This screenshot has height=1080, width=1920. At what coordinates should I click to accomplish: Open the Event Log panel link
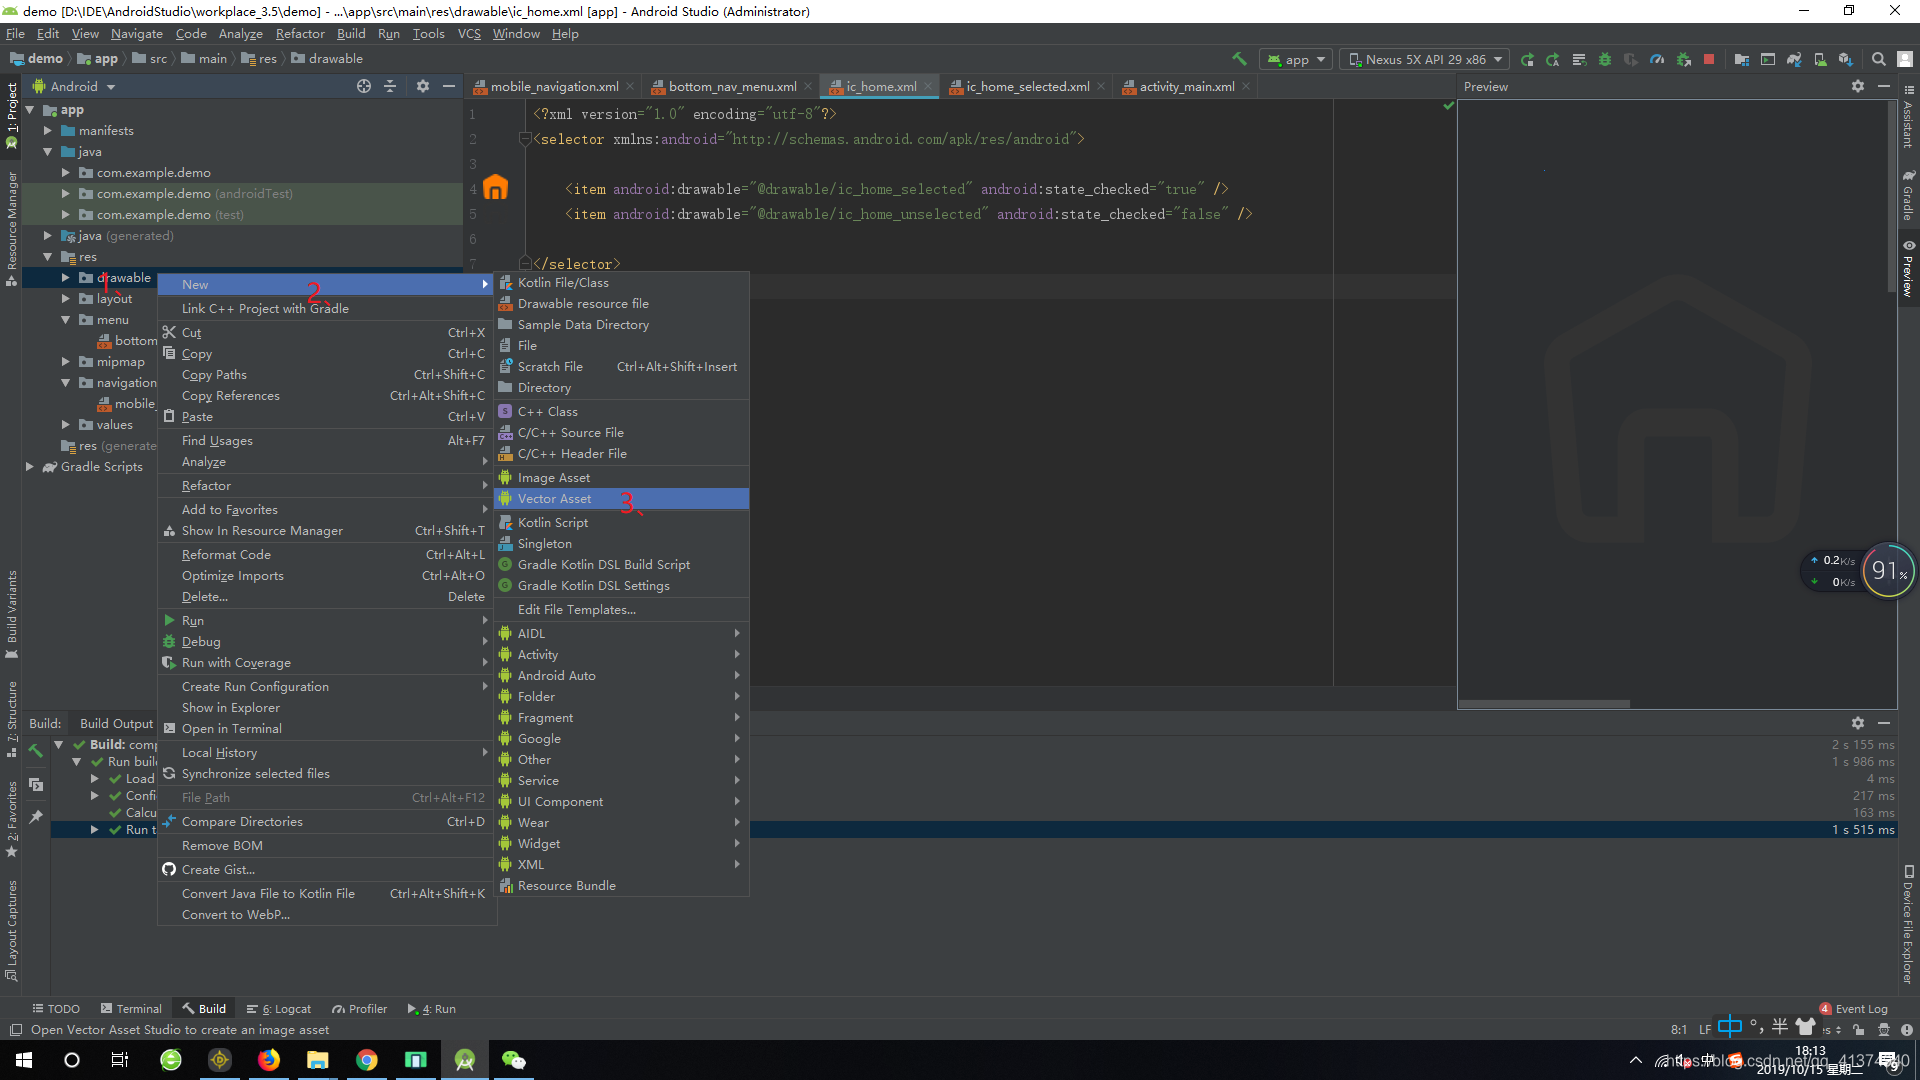[1860, 1009]
